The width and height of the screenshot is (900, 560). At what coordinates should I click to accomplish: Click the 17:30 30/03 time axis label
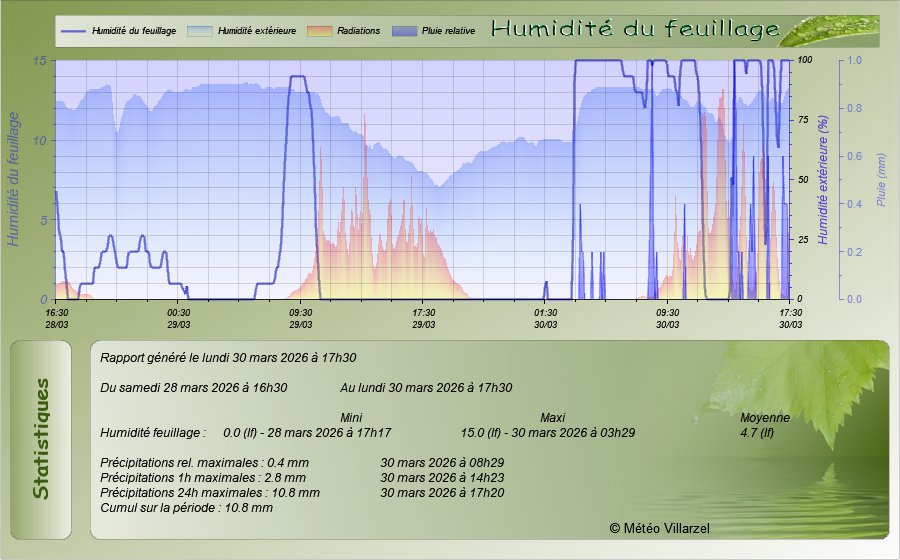790,318
